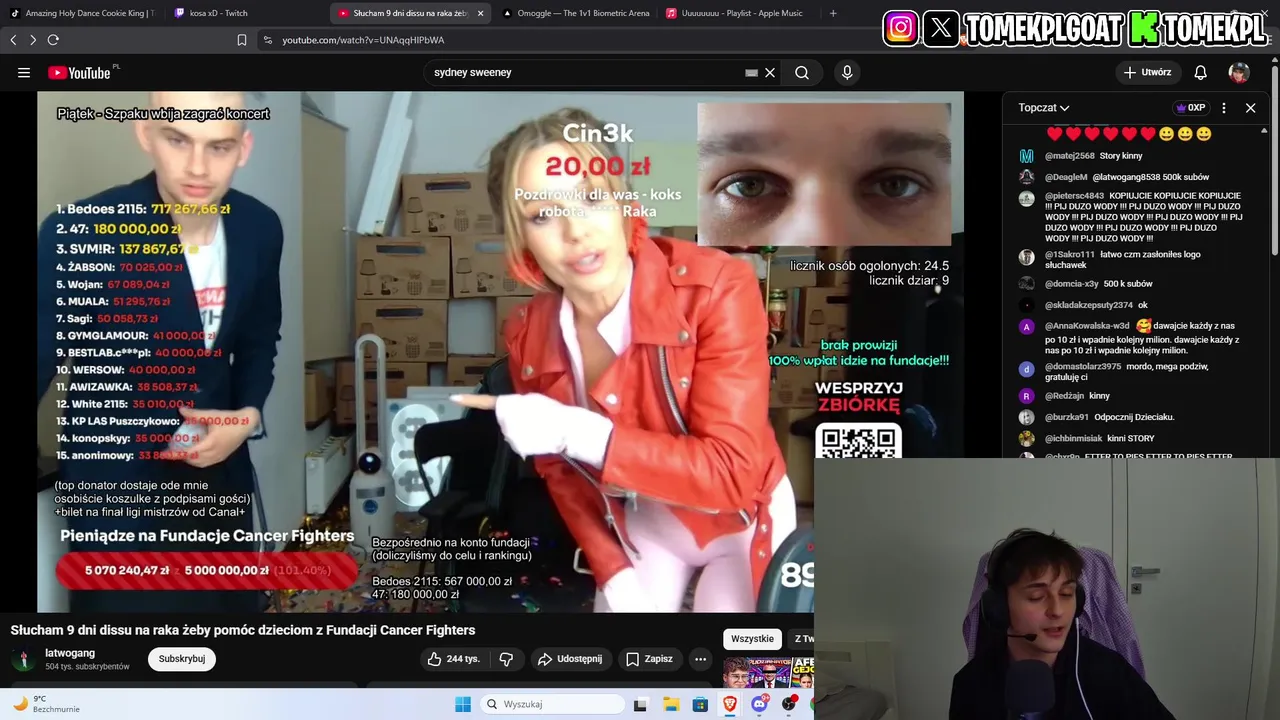Like the video with 244 tys.

pyautogui.click(x=453, y=659)
